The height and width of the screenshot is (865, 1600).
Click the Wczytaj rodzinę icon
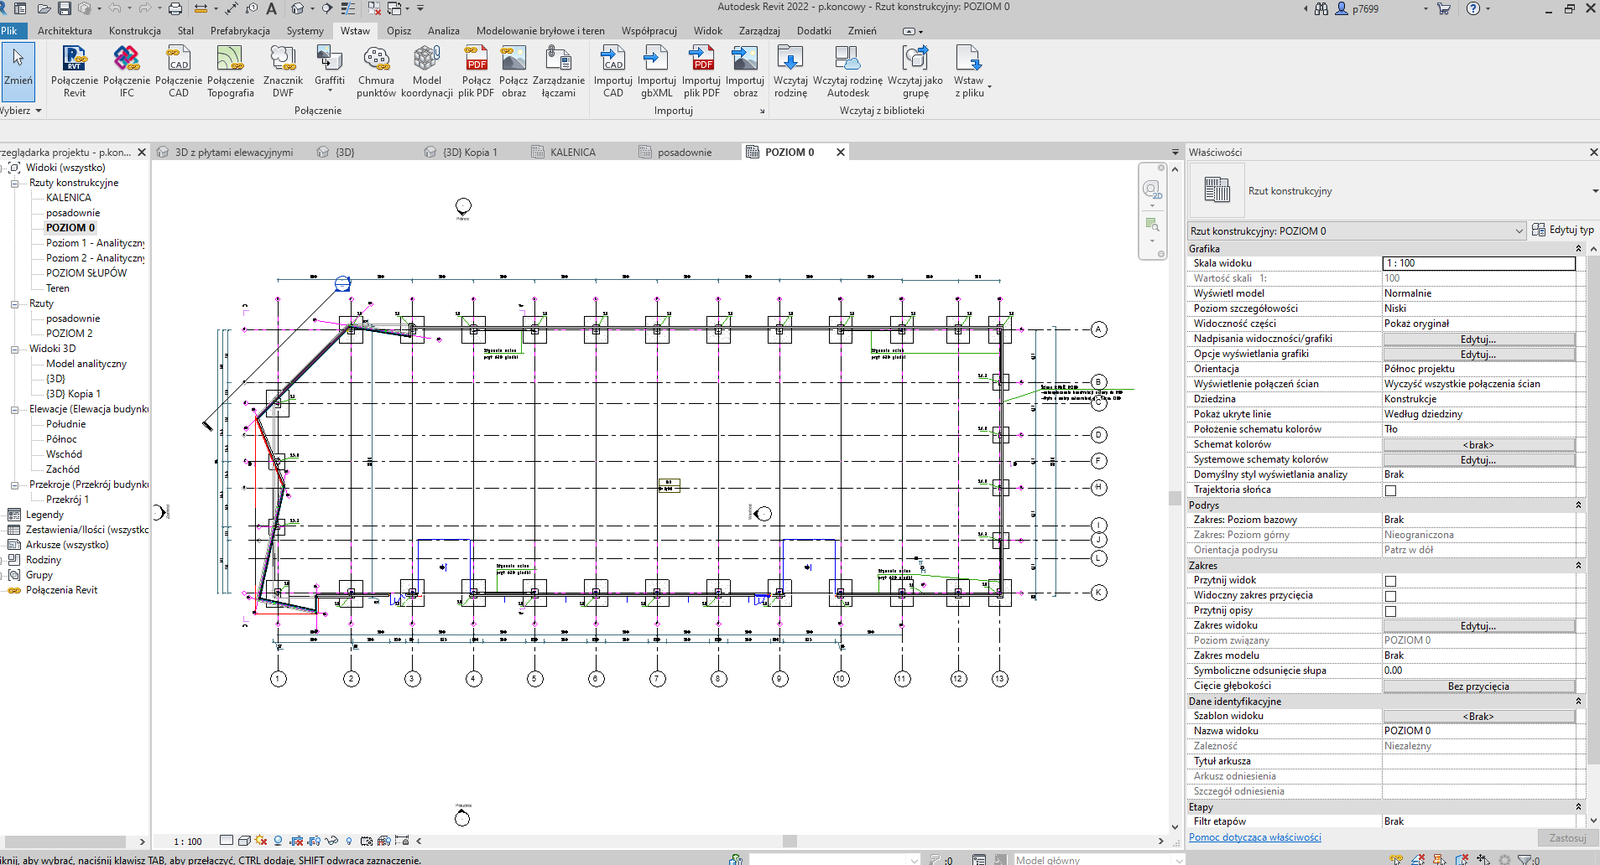pyautogui.click(x=790, y=70)
